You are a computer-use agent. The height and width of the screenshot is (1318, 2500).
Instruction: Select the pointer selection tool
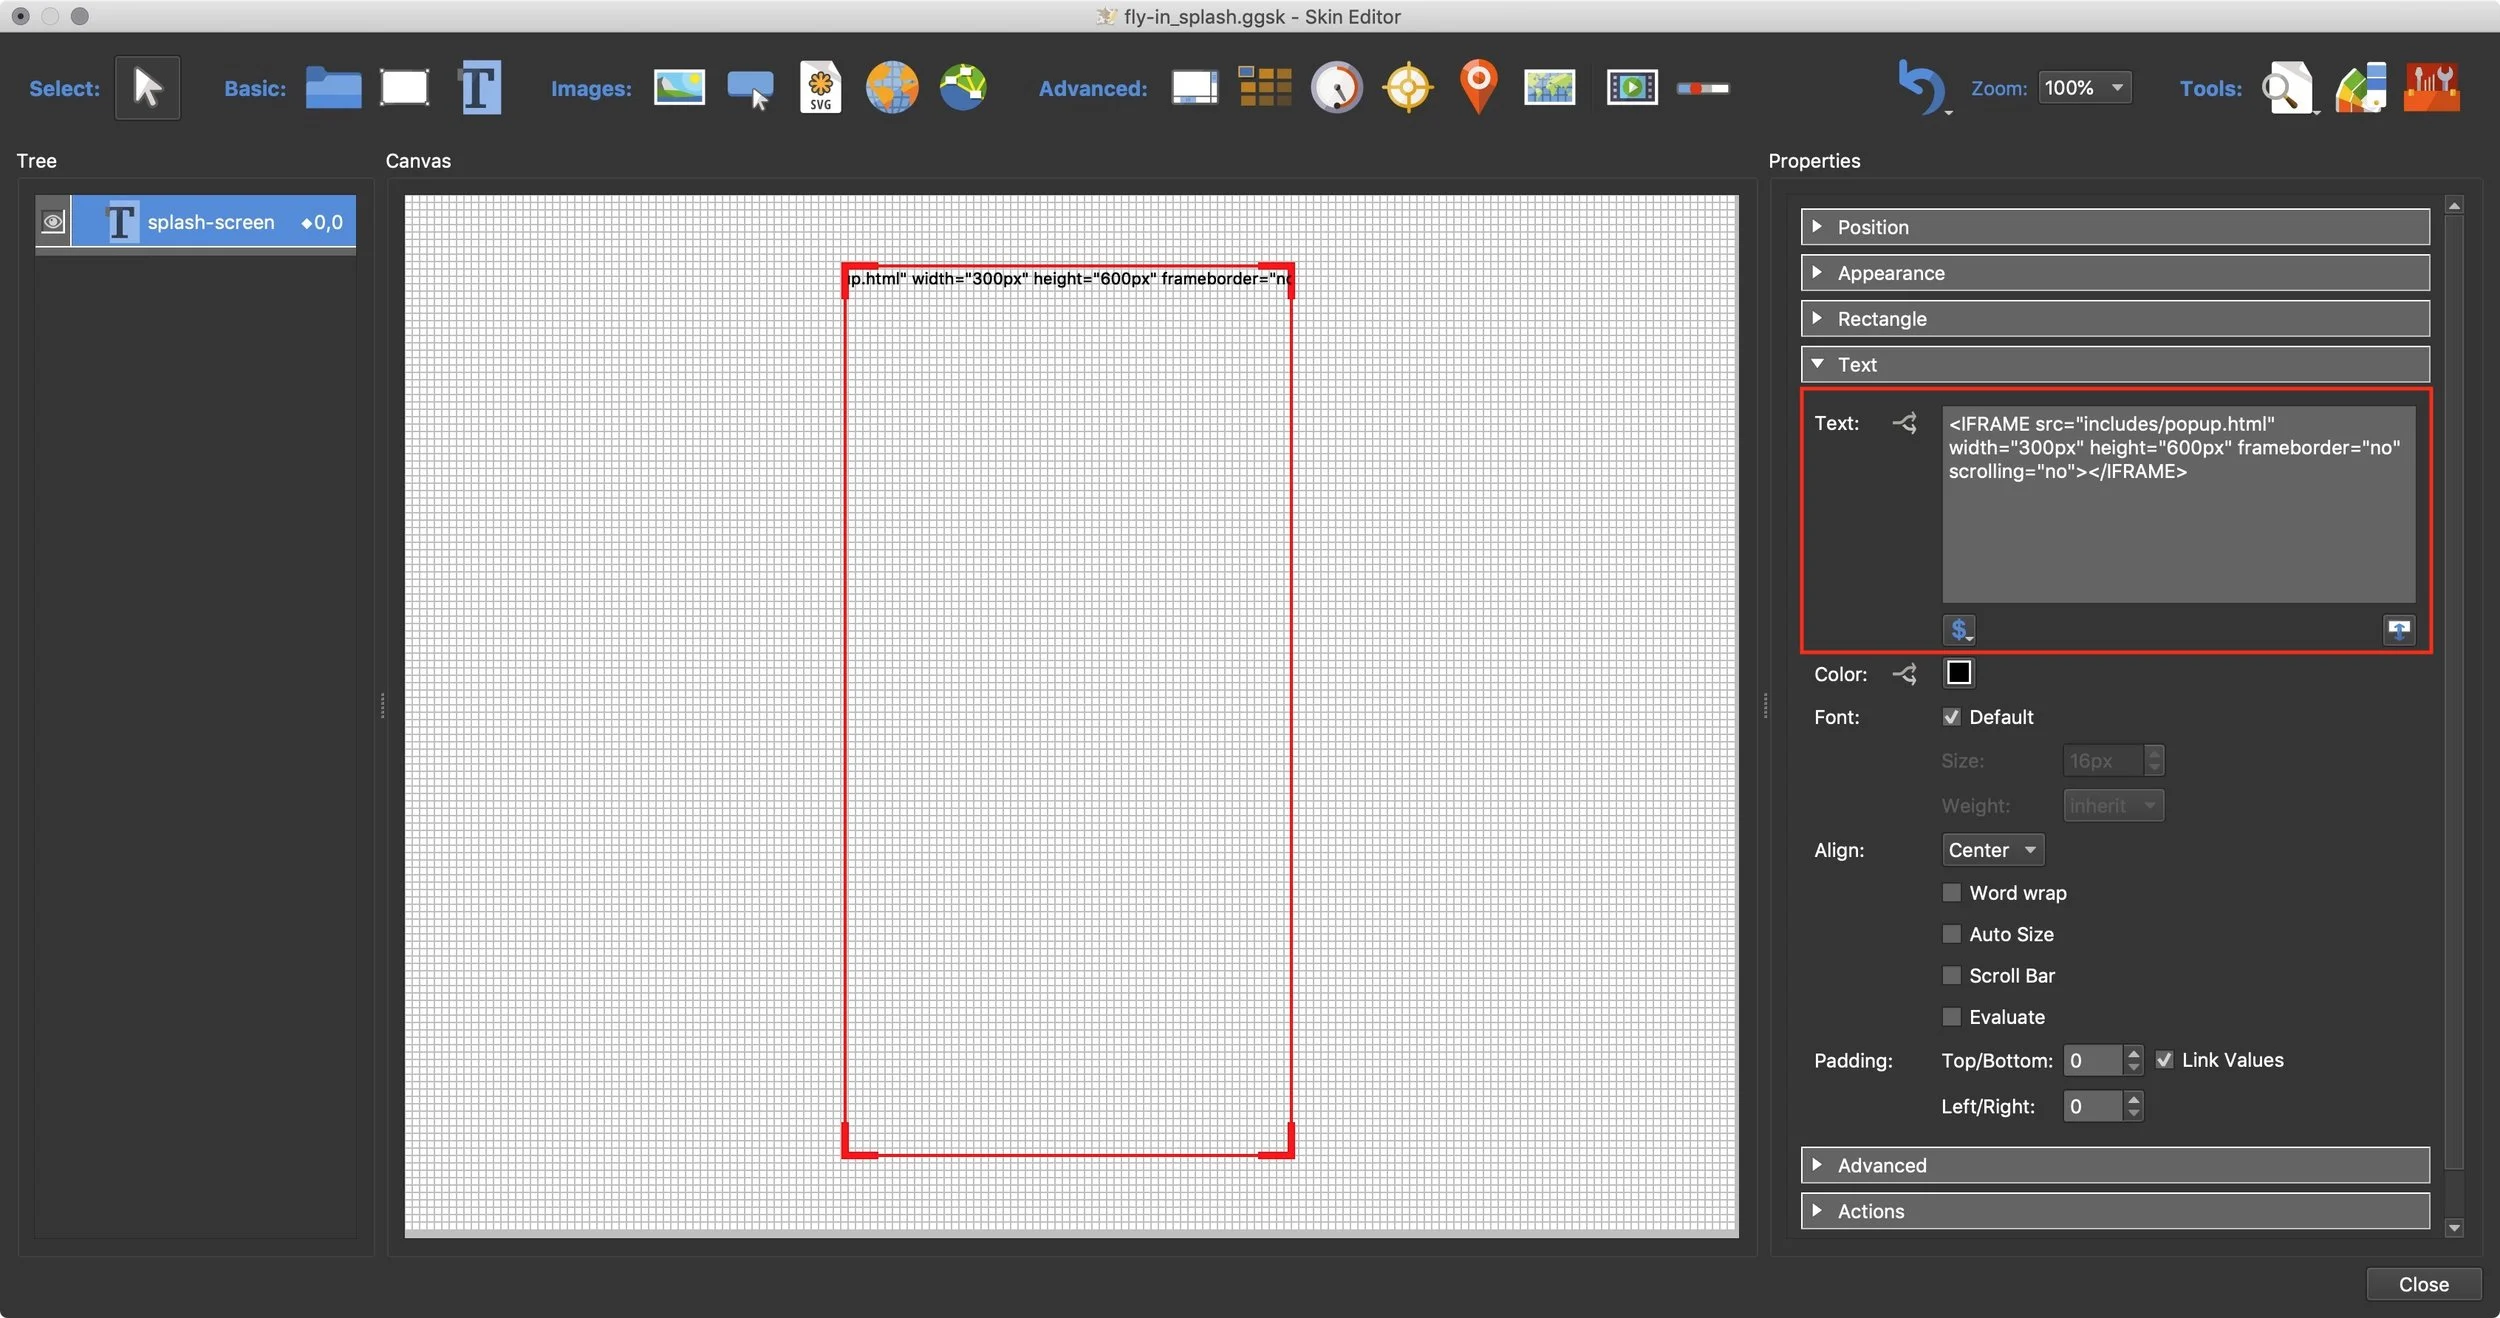click(x=147, y=88)
